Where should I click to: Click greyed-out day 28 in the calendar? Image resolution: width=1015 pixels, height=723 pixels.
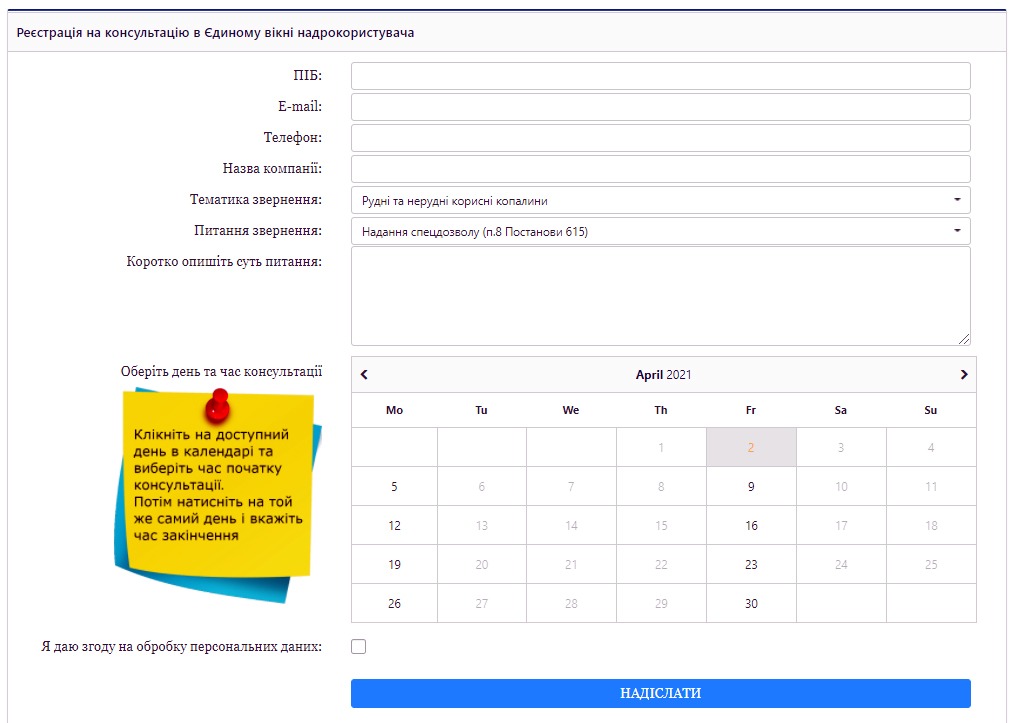[571, 603]
